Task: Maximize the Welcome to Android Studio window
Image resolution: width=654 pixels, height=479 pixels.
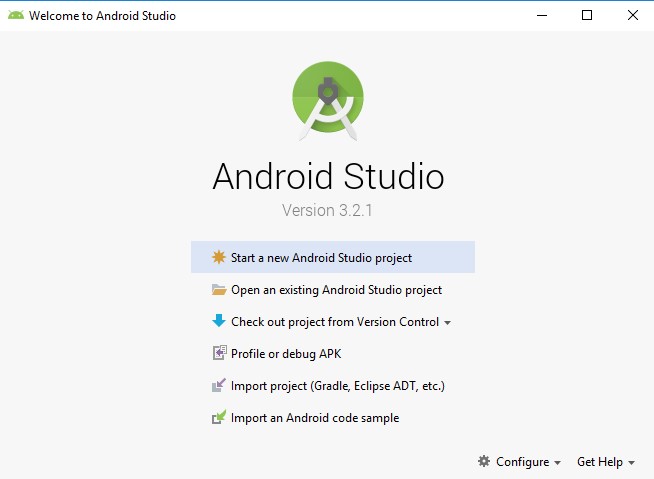Action: (587, 15)
